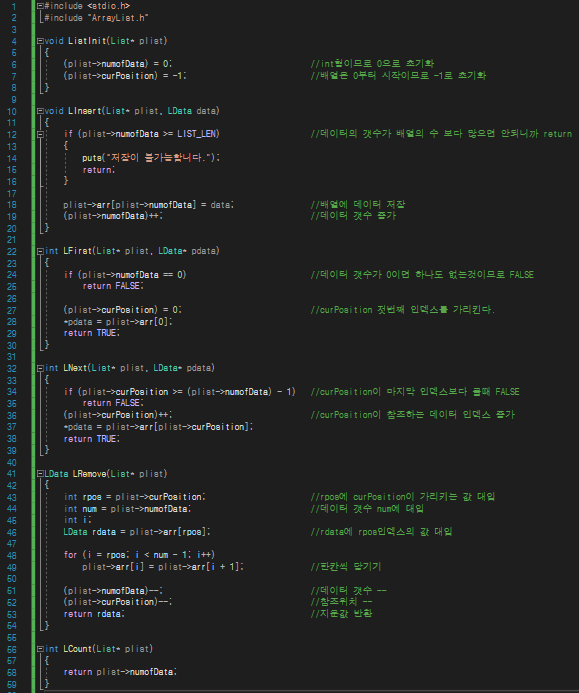Screen dimensions: 579x693
Task: Click the green change-tracking margin bar
Action: 33,346
